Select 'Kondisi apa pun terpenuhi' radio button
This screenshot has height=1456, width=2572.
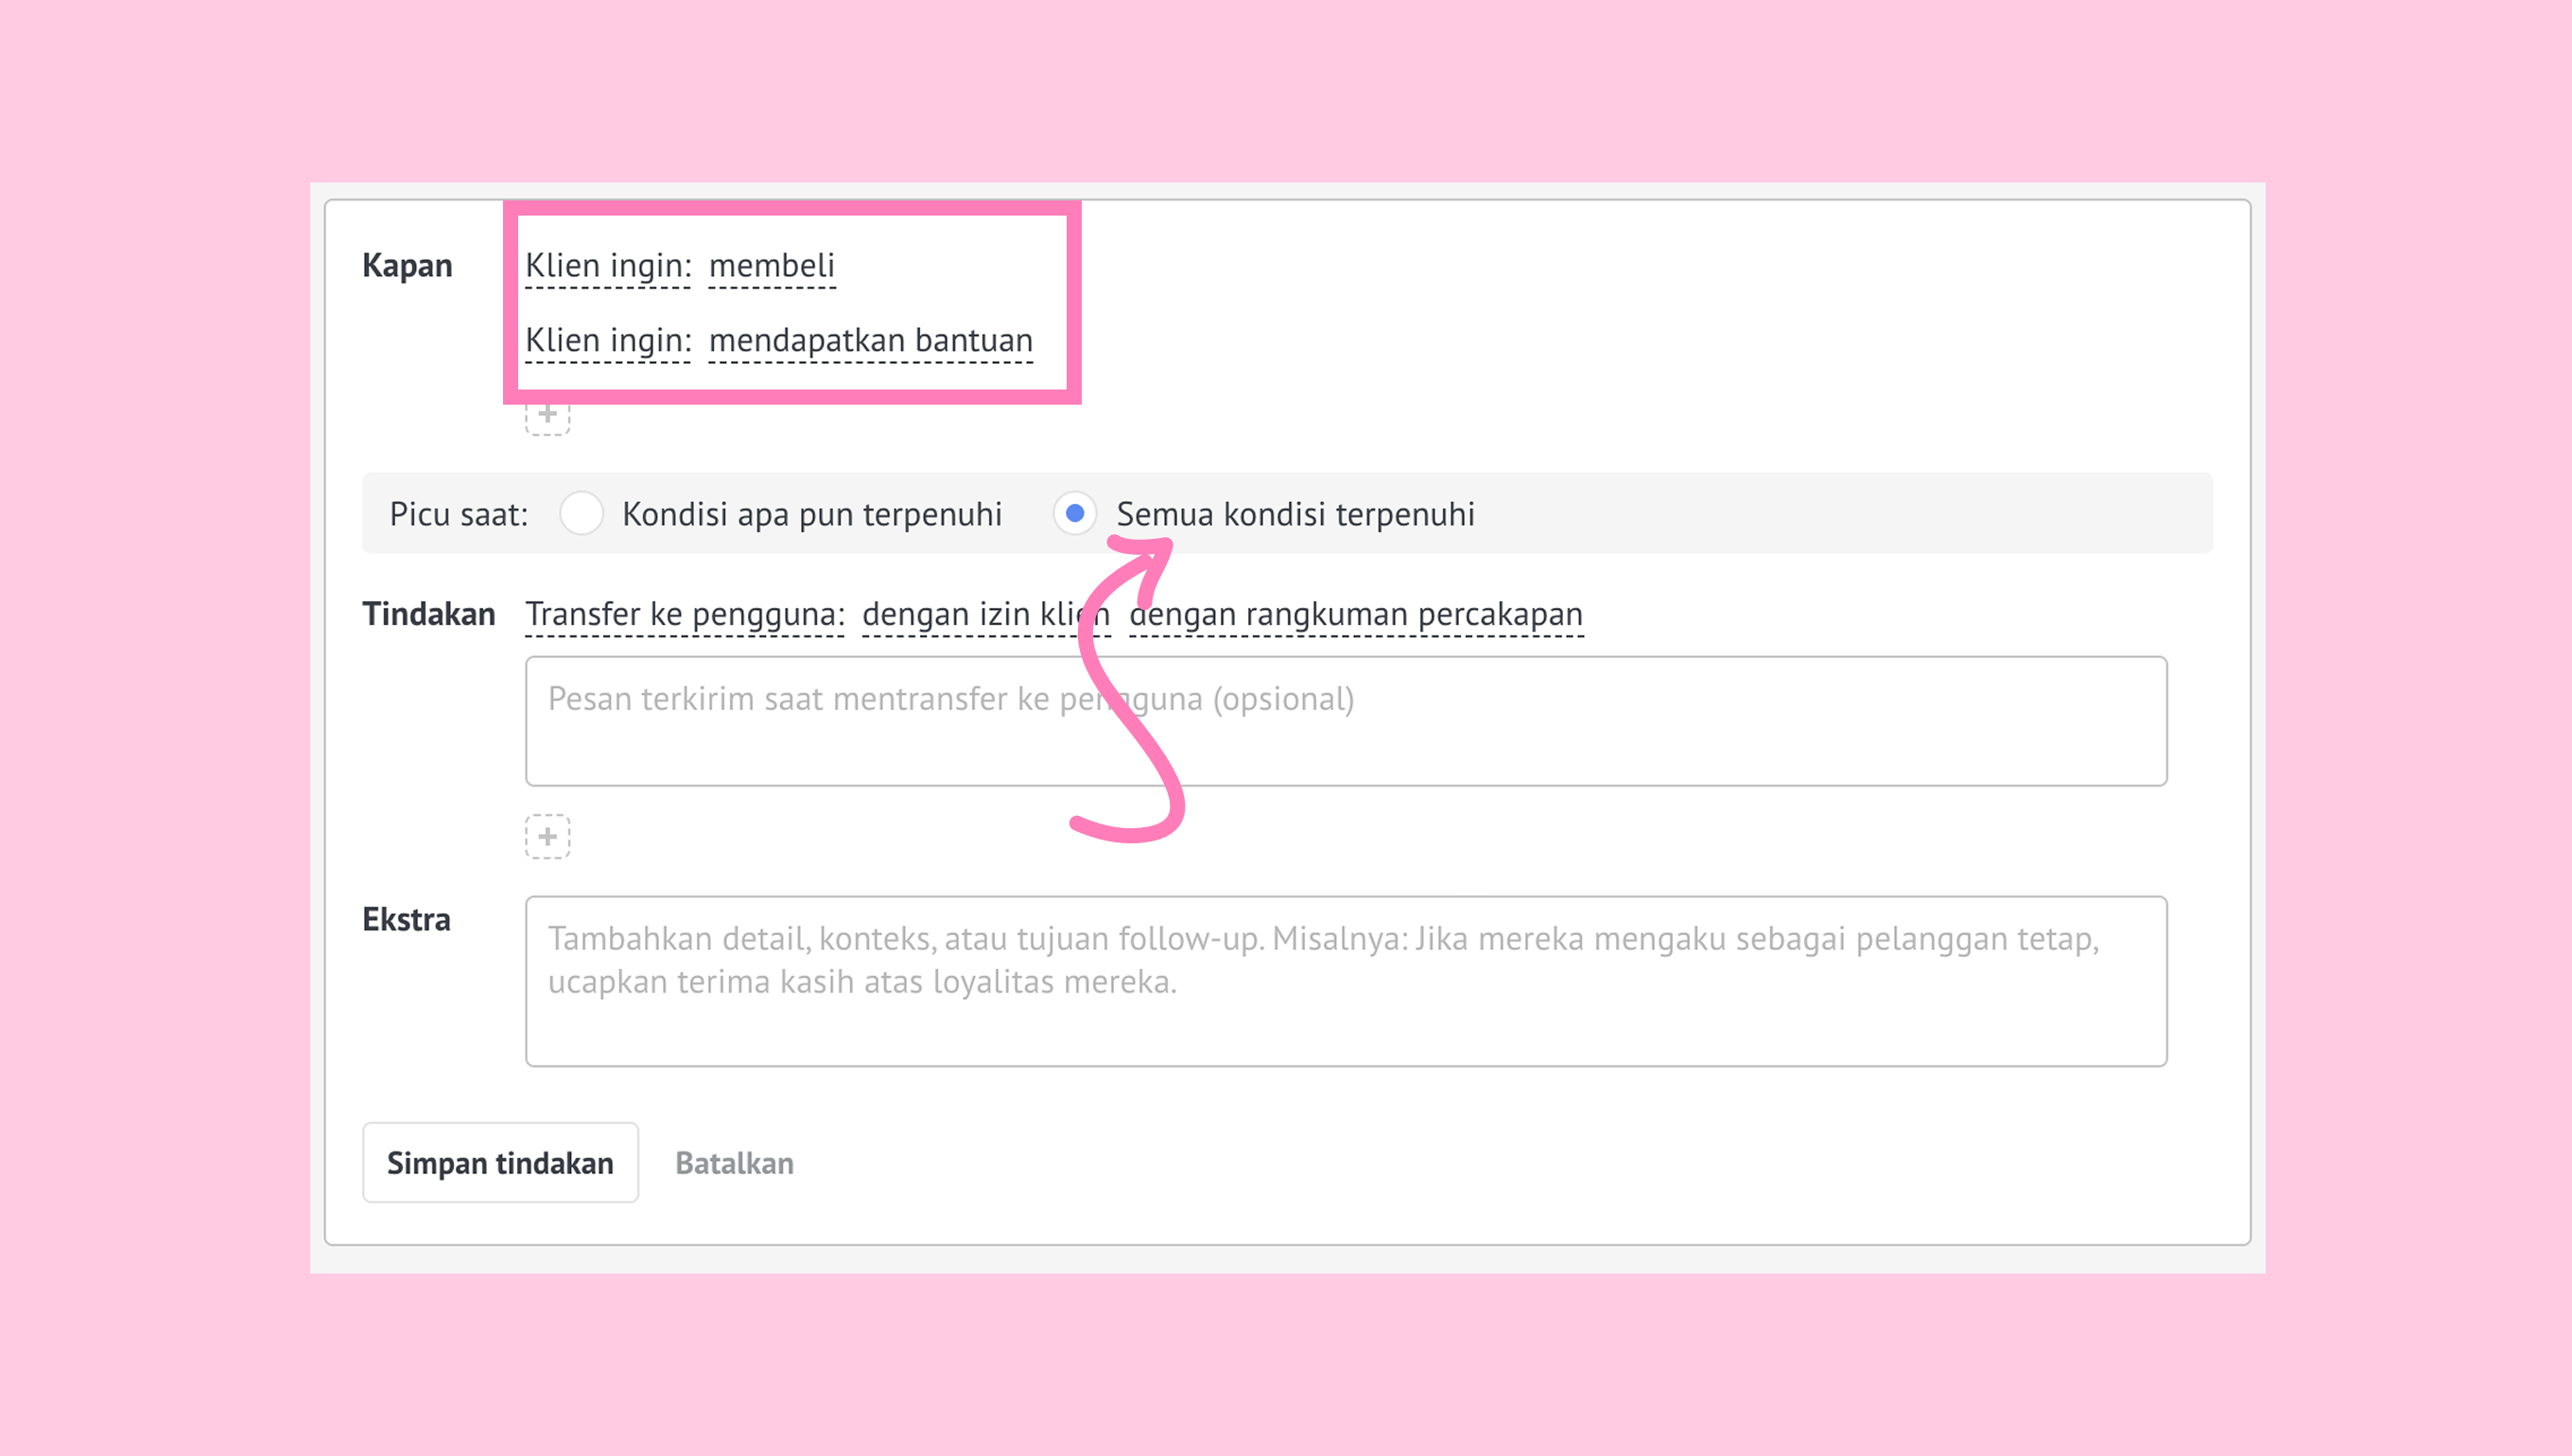(581, 514)
